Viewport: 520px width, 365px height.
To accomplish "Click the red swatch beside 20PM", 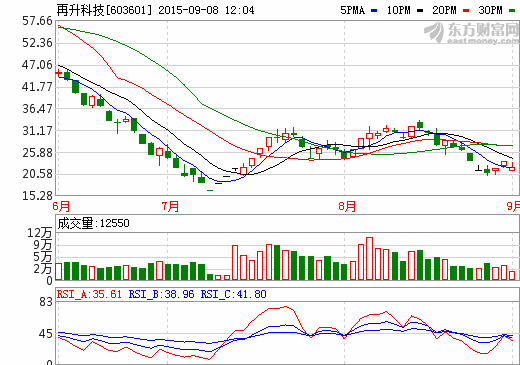I will click(x=466, y=11).
